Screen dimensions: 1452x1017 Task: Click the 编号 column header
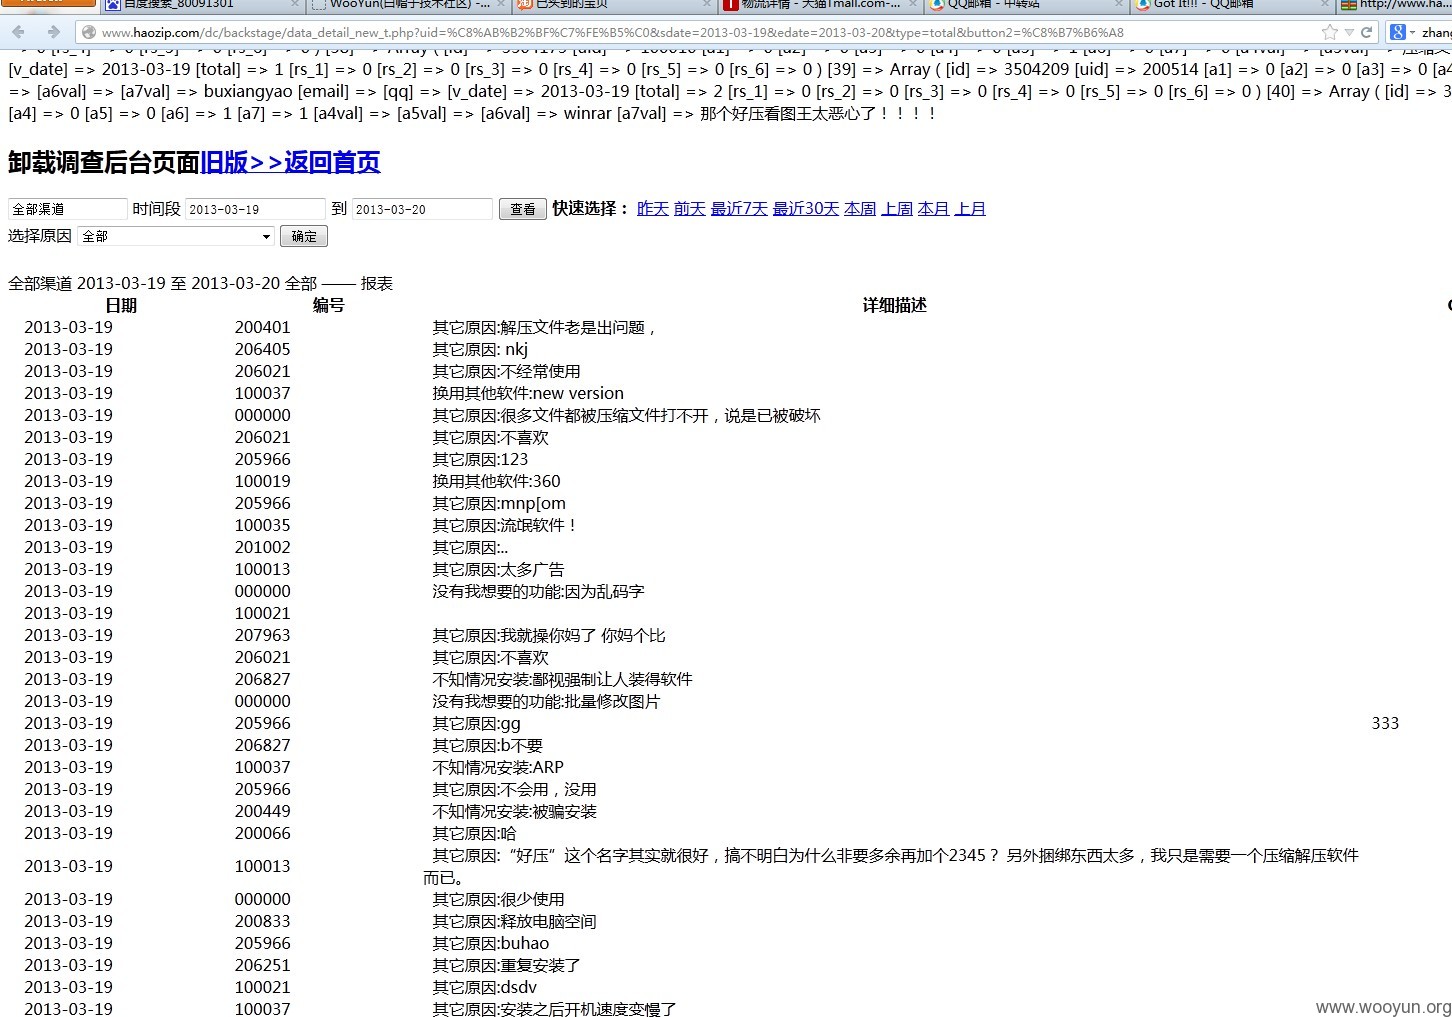point(328,305)
